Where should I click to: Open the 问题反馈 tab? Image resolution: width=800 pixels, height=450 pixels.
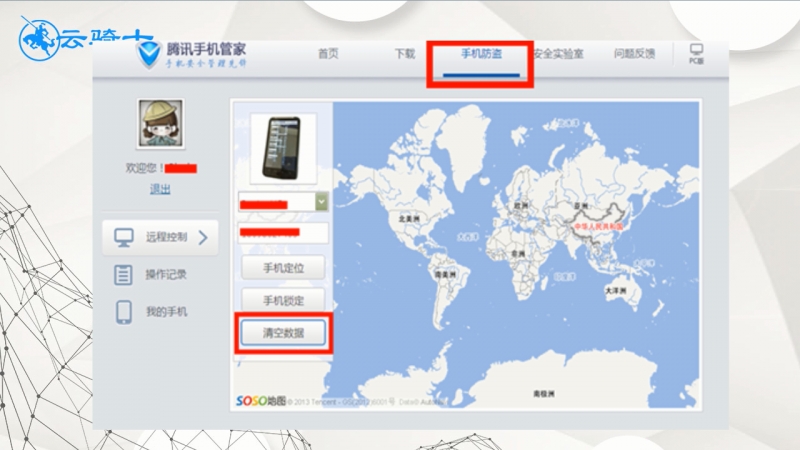tap(634, 54)
